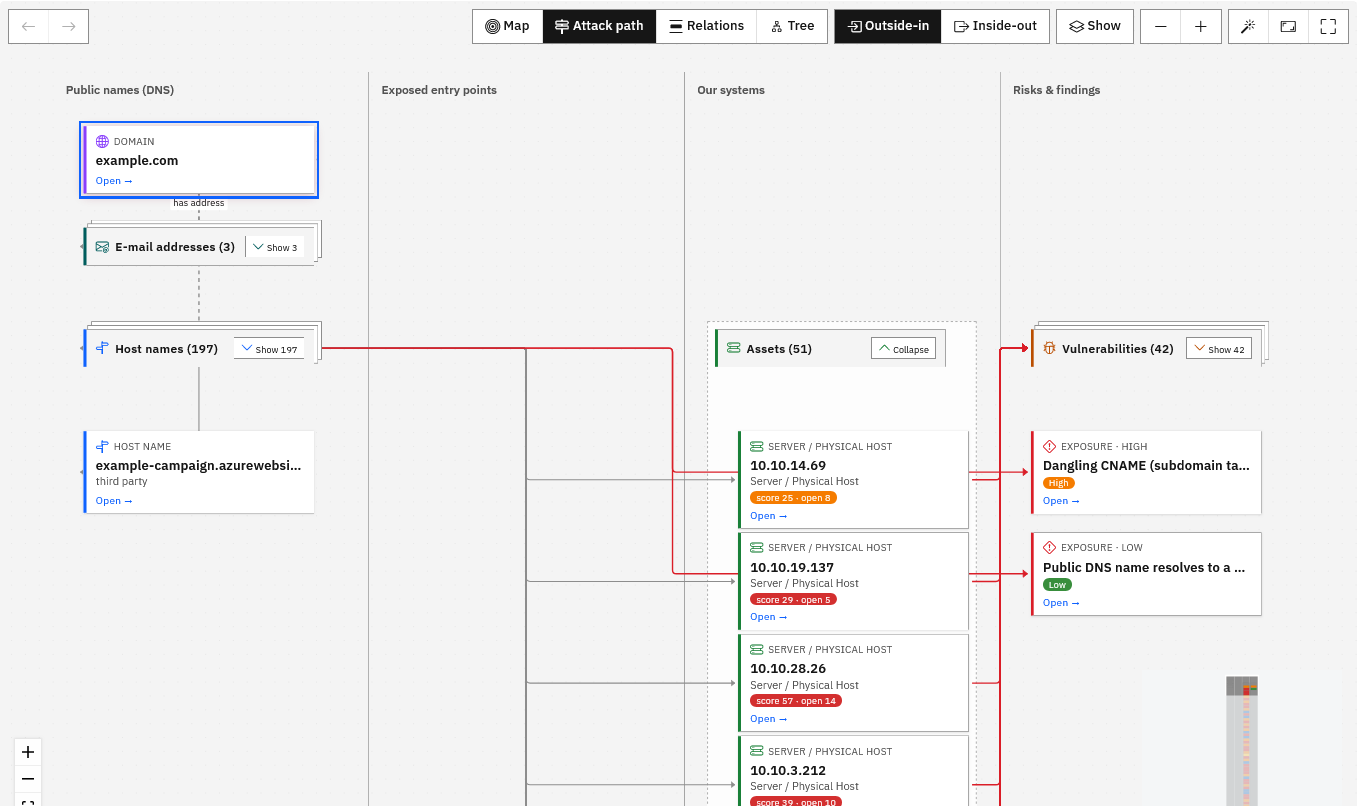Click the Our systems column header
Screen dimensions: 1361x806
pyautogui.click(x=731, y=90)
